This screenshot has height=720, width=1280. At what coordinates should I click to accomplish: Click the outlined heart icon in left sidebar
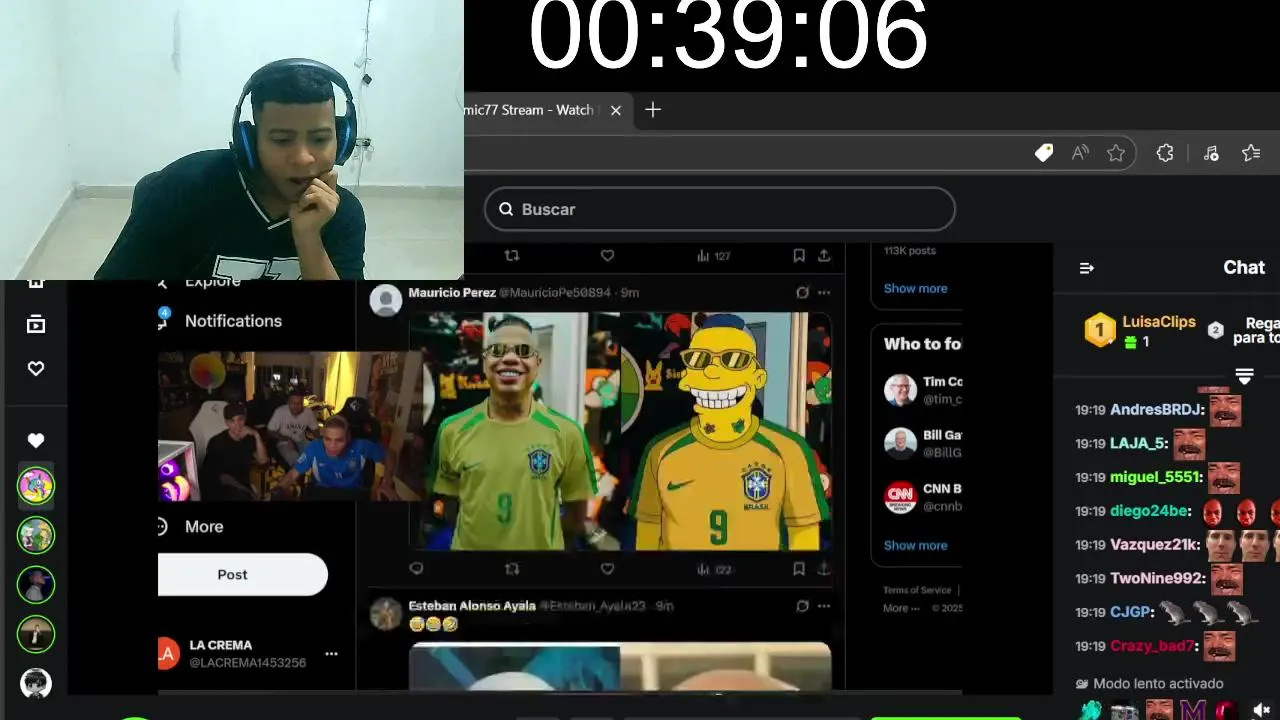click(x=36, y=368)
